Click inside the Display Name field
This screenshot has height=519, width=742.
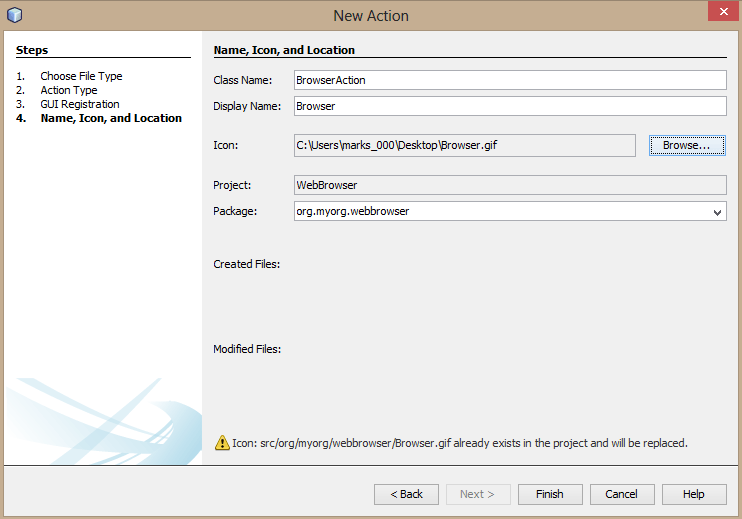coord(509,106)
